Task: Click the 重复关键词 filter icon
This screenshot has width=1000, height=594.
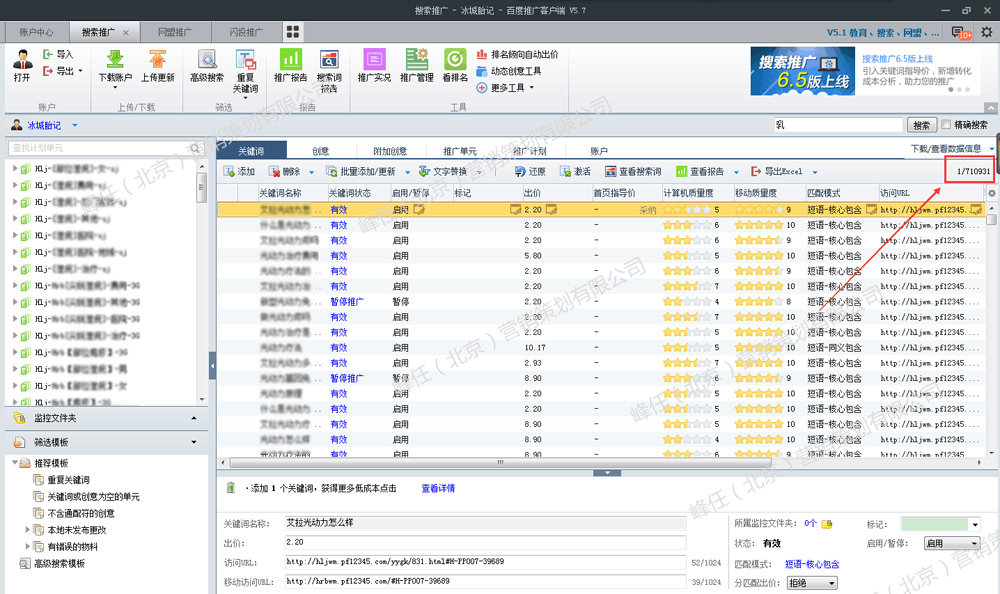Action: point(246,59)
